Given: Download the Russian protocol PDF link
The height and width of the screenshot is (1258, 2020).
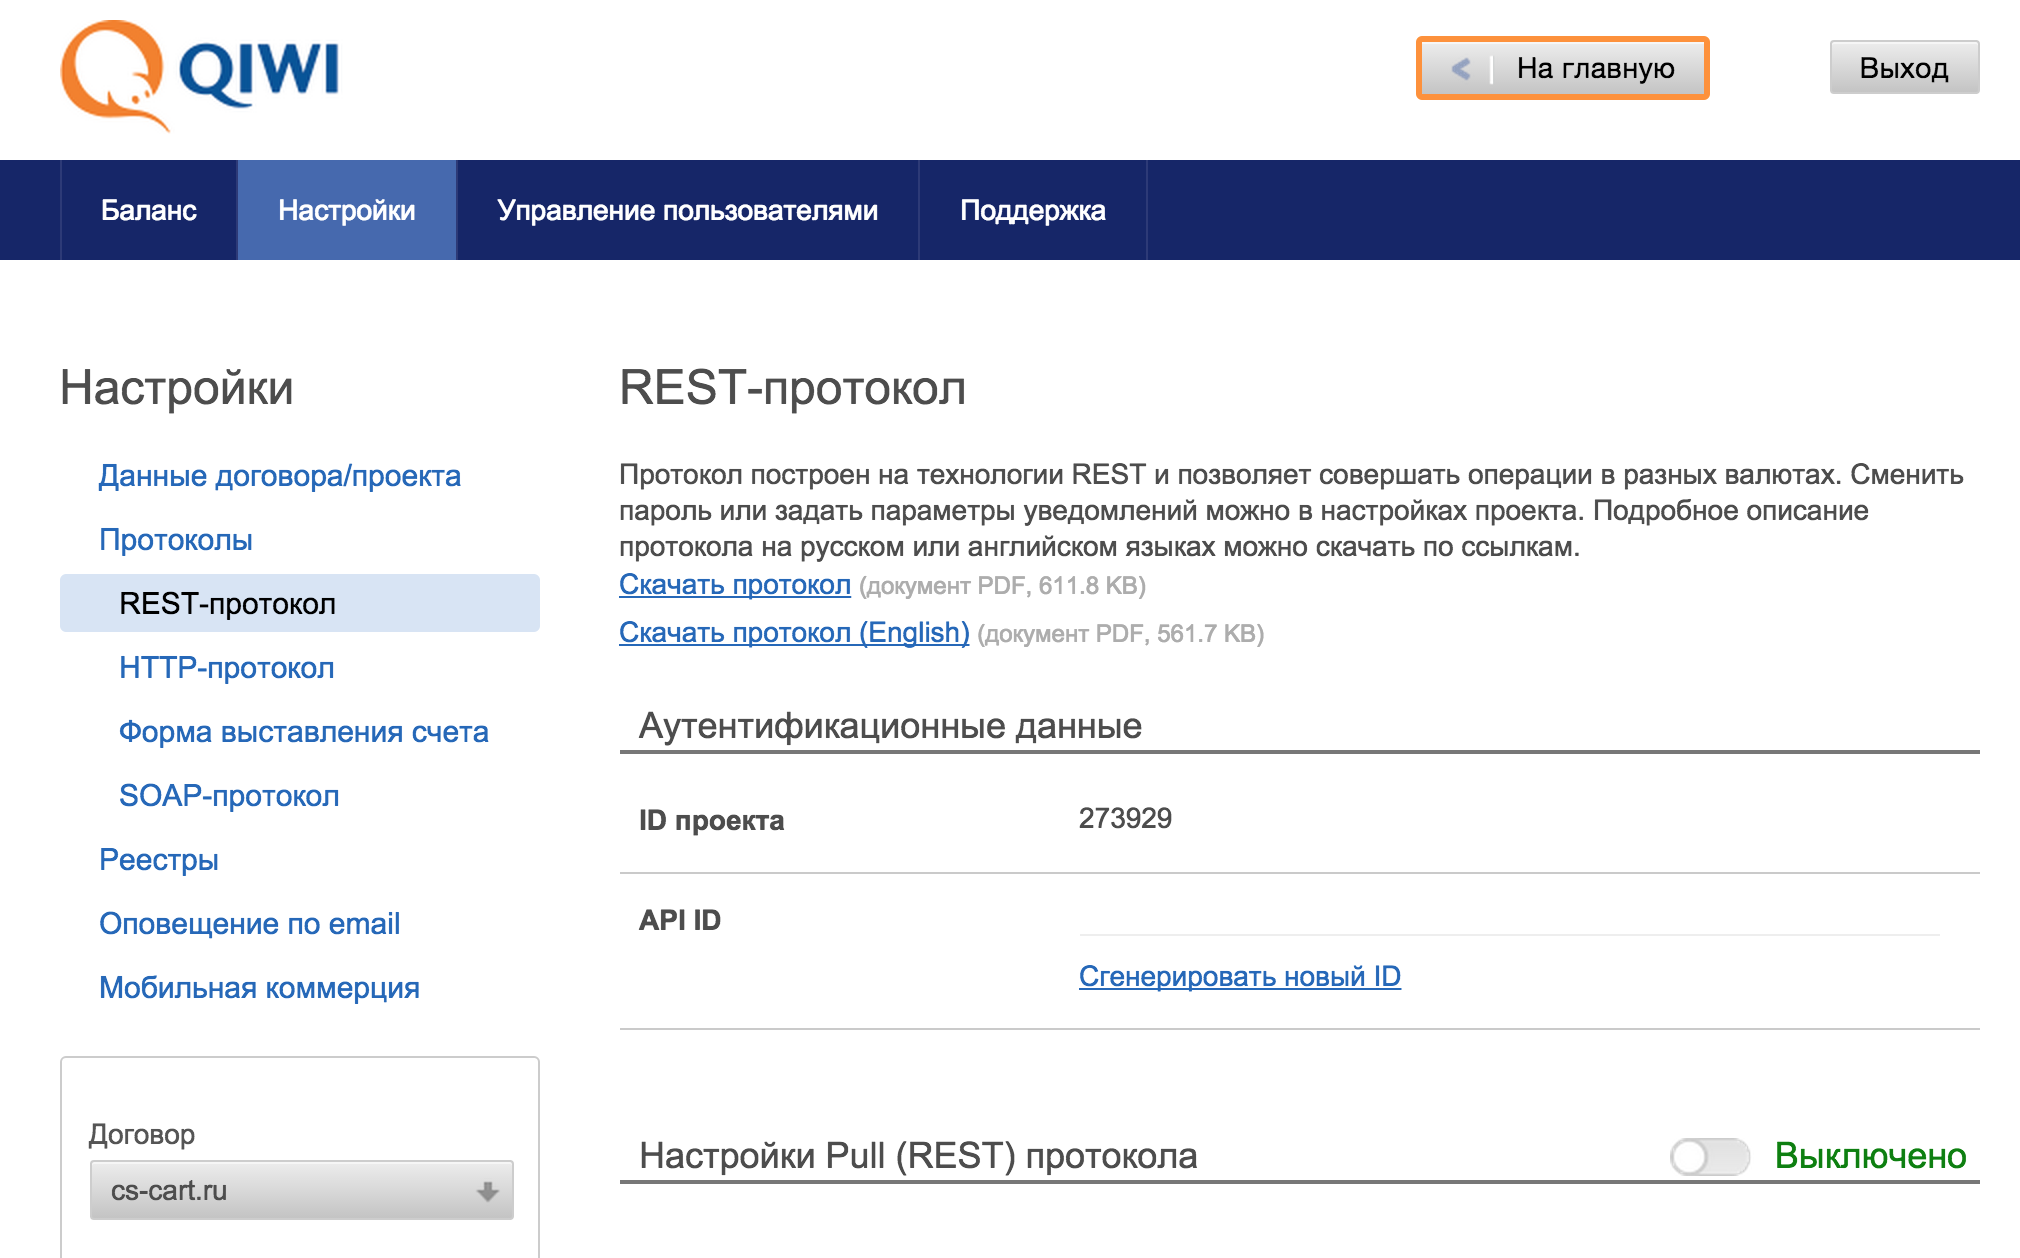Looking at the screenshot, I should tap(734, 585).
